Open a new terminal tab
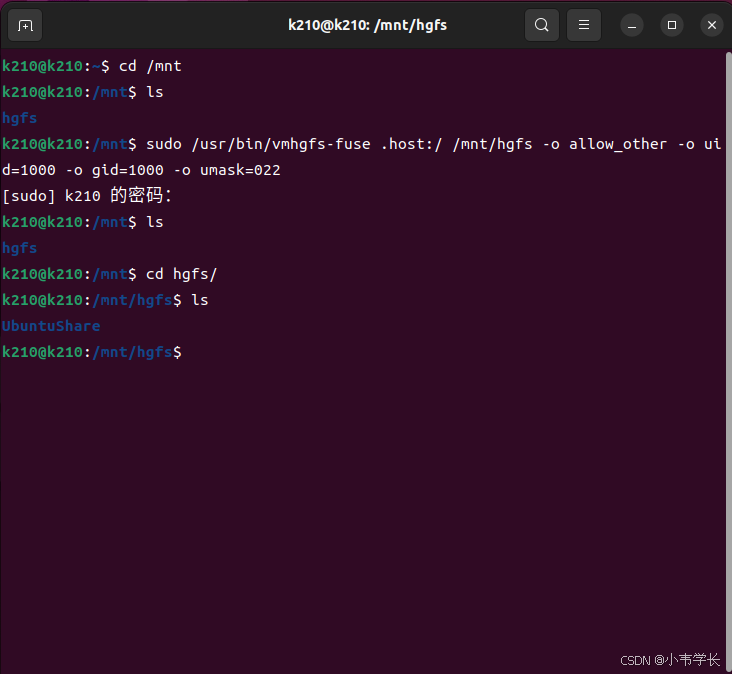 pyautogui.click(x=25, y=25)
